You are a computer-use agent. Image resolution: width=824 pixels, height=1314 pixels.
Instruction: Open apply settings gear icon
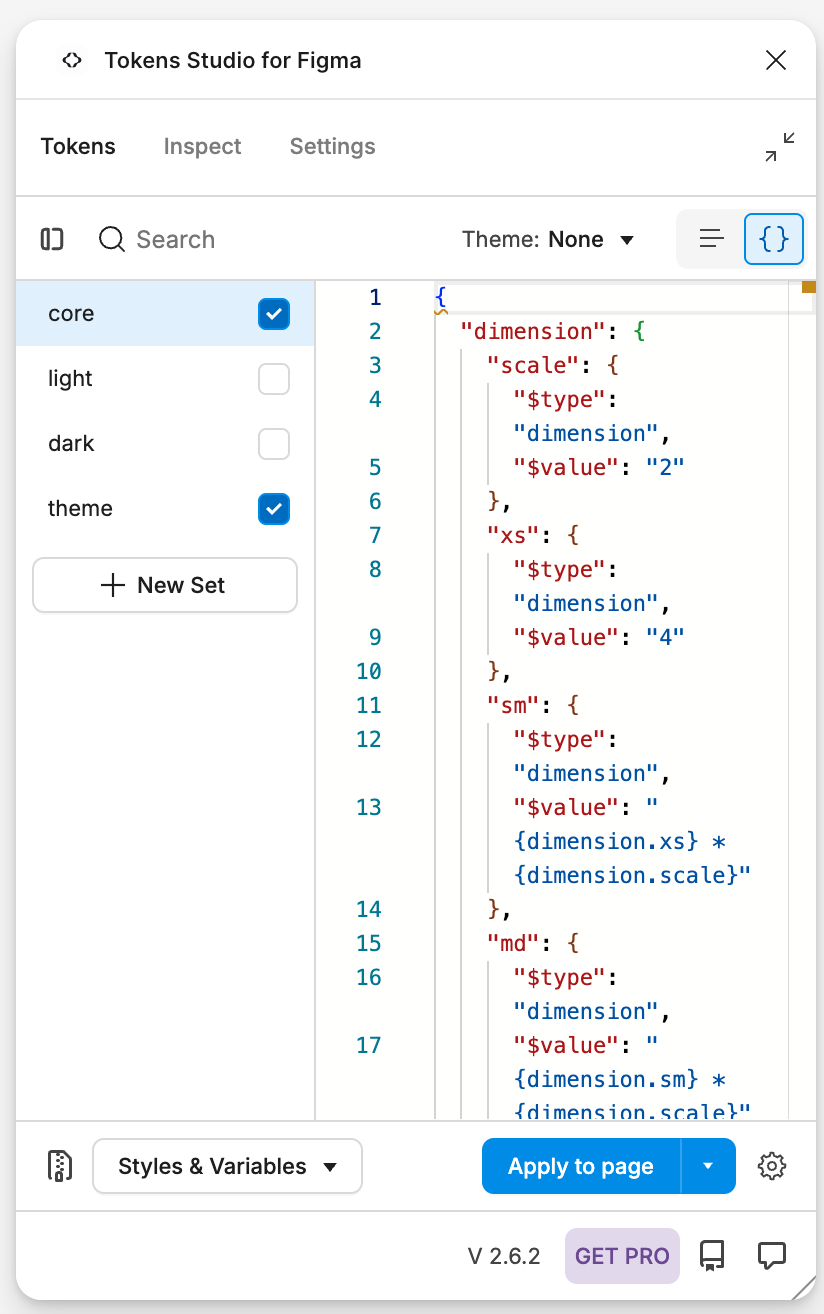pyautogui.click(x=772, y=1166)
